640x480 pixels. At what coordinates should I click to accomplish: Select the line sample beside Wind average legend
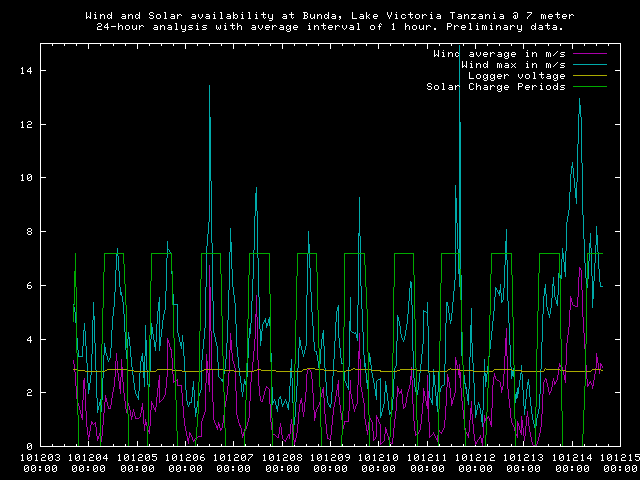(x=589, y=53)
